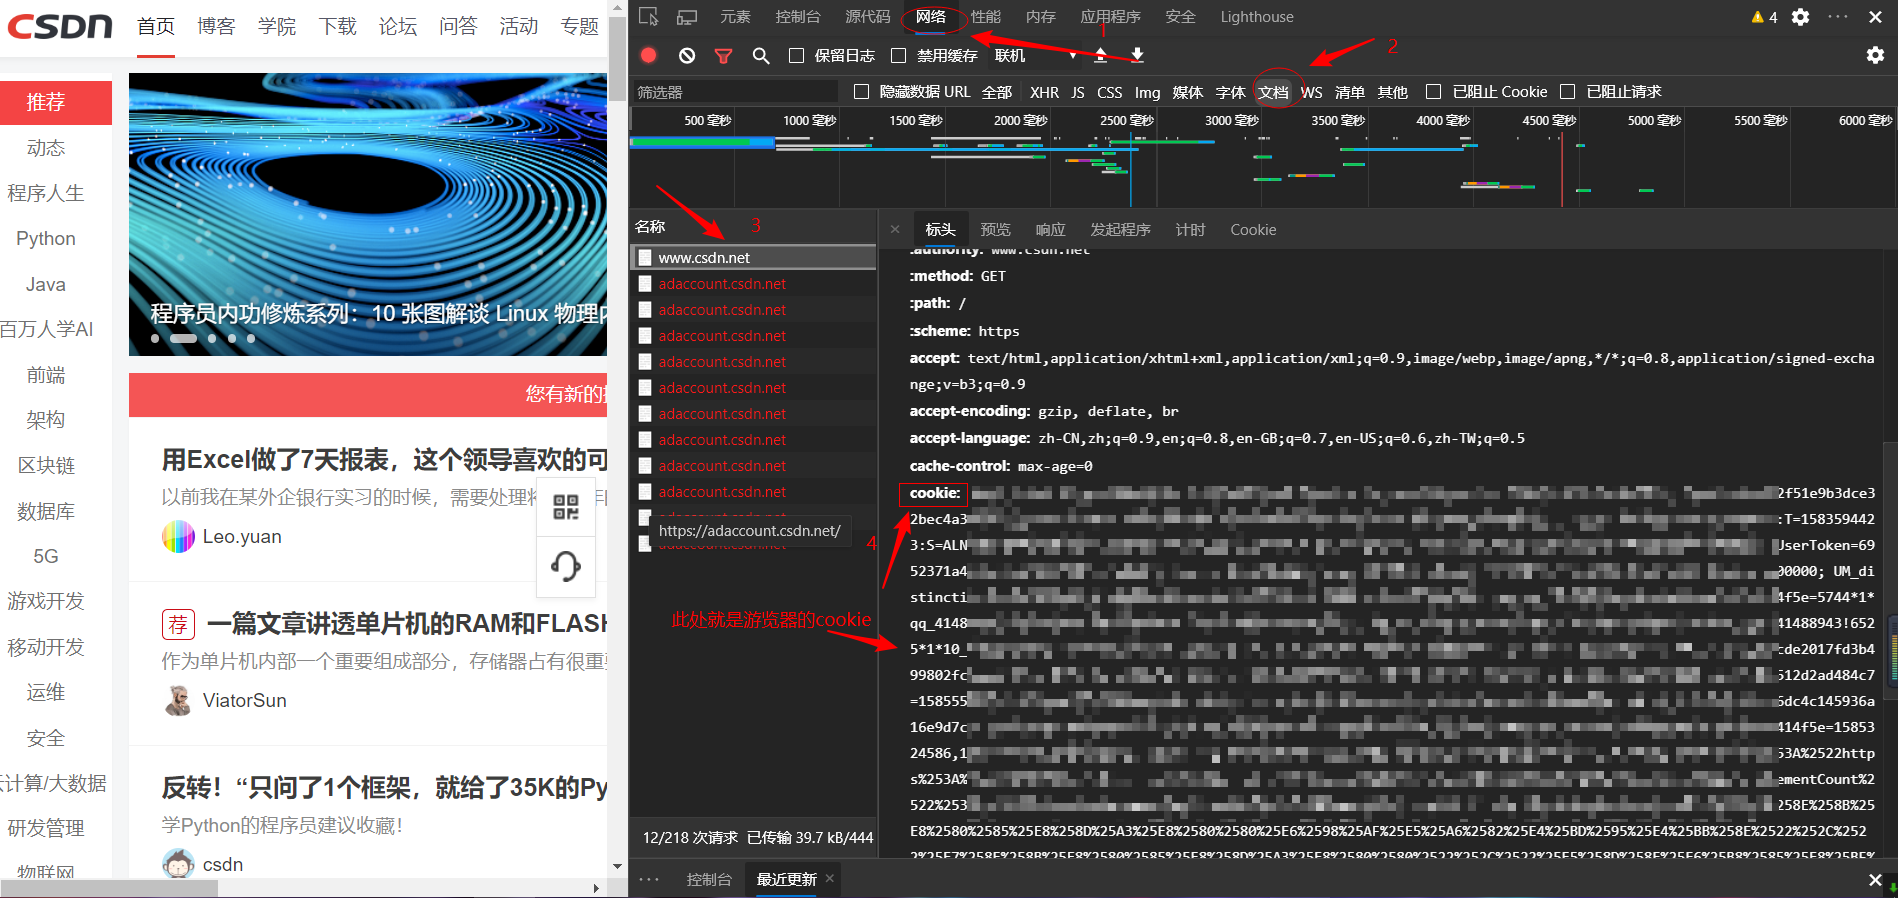The image size is (1898, 898).
Task: Select Cookie details tab
Action: coord(1253,230)
